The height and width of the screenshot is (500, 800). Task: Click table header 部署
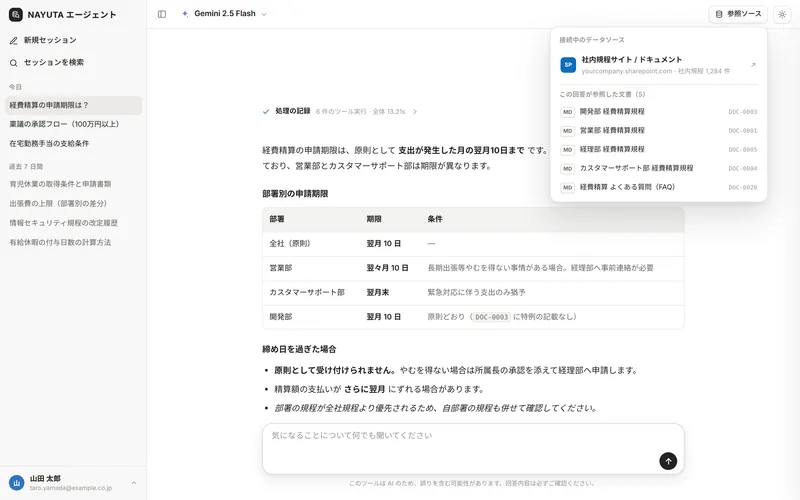pyautogui.click(x=277, y=219)
